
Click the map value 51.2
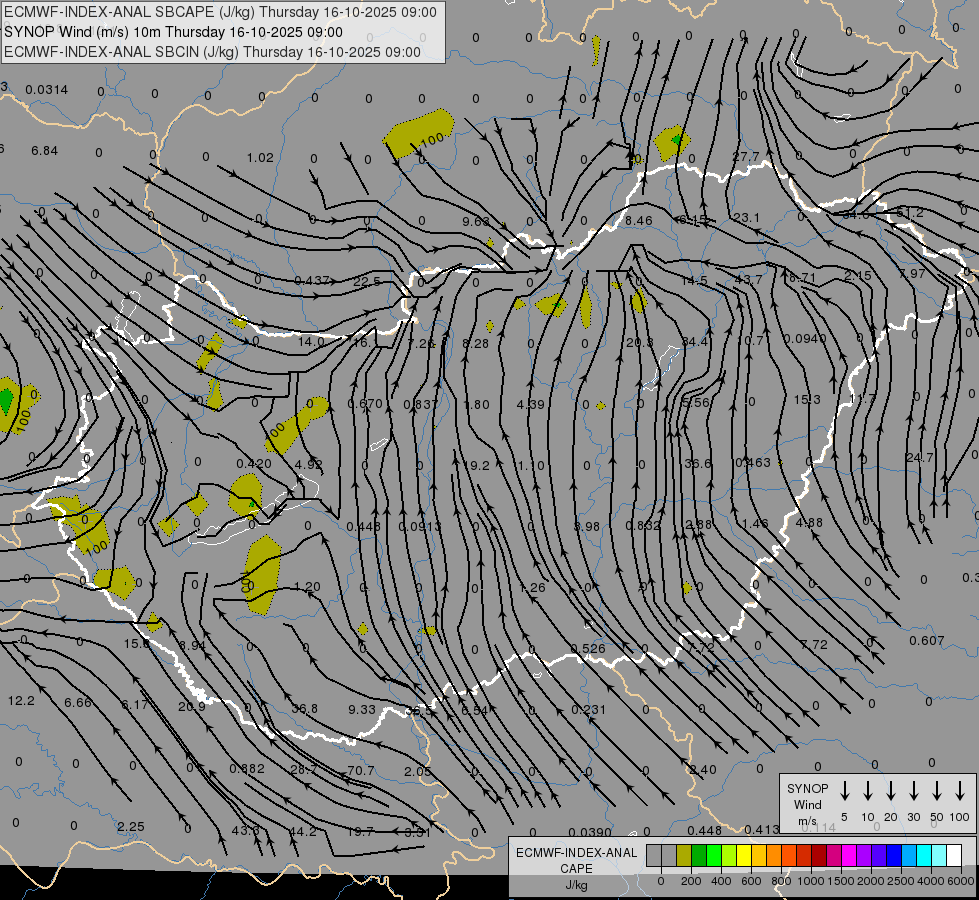(x=910, y=212)
